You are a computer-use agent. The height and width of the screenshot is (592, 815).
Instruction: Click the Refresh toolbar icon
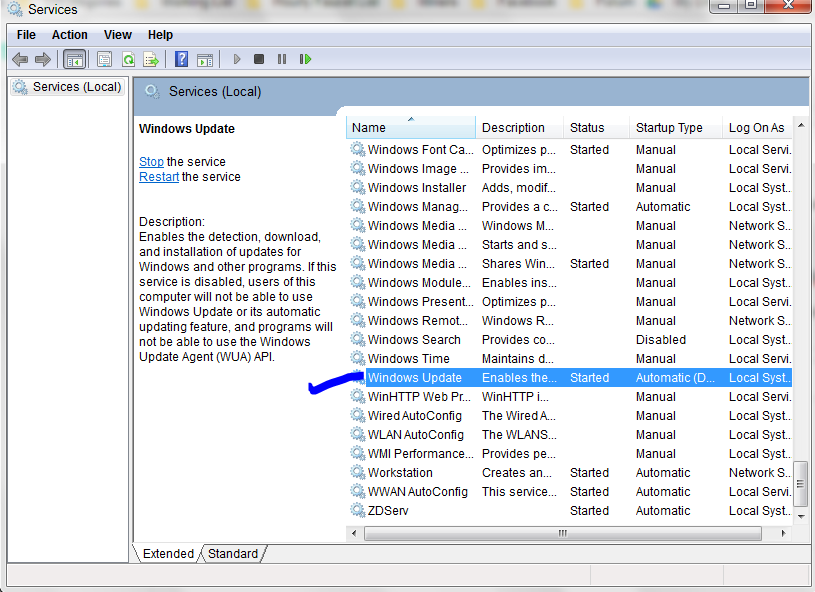coord(128,59)
